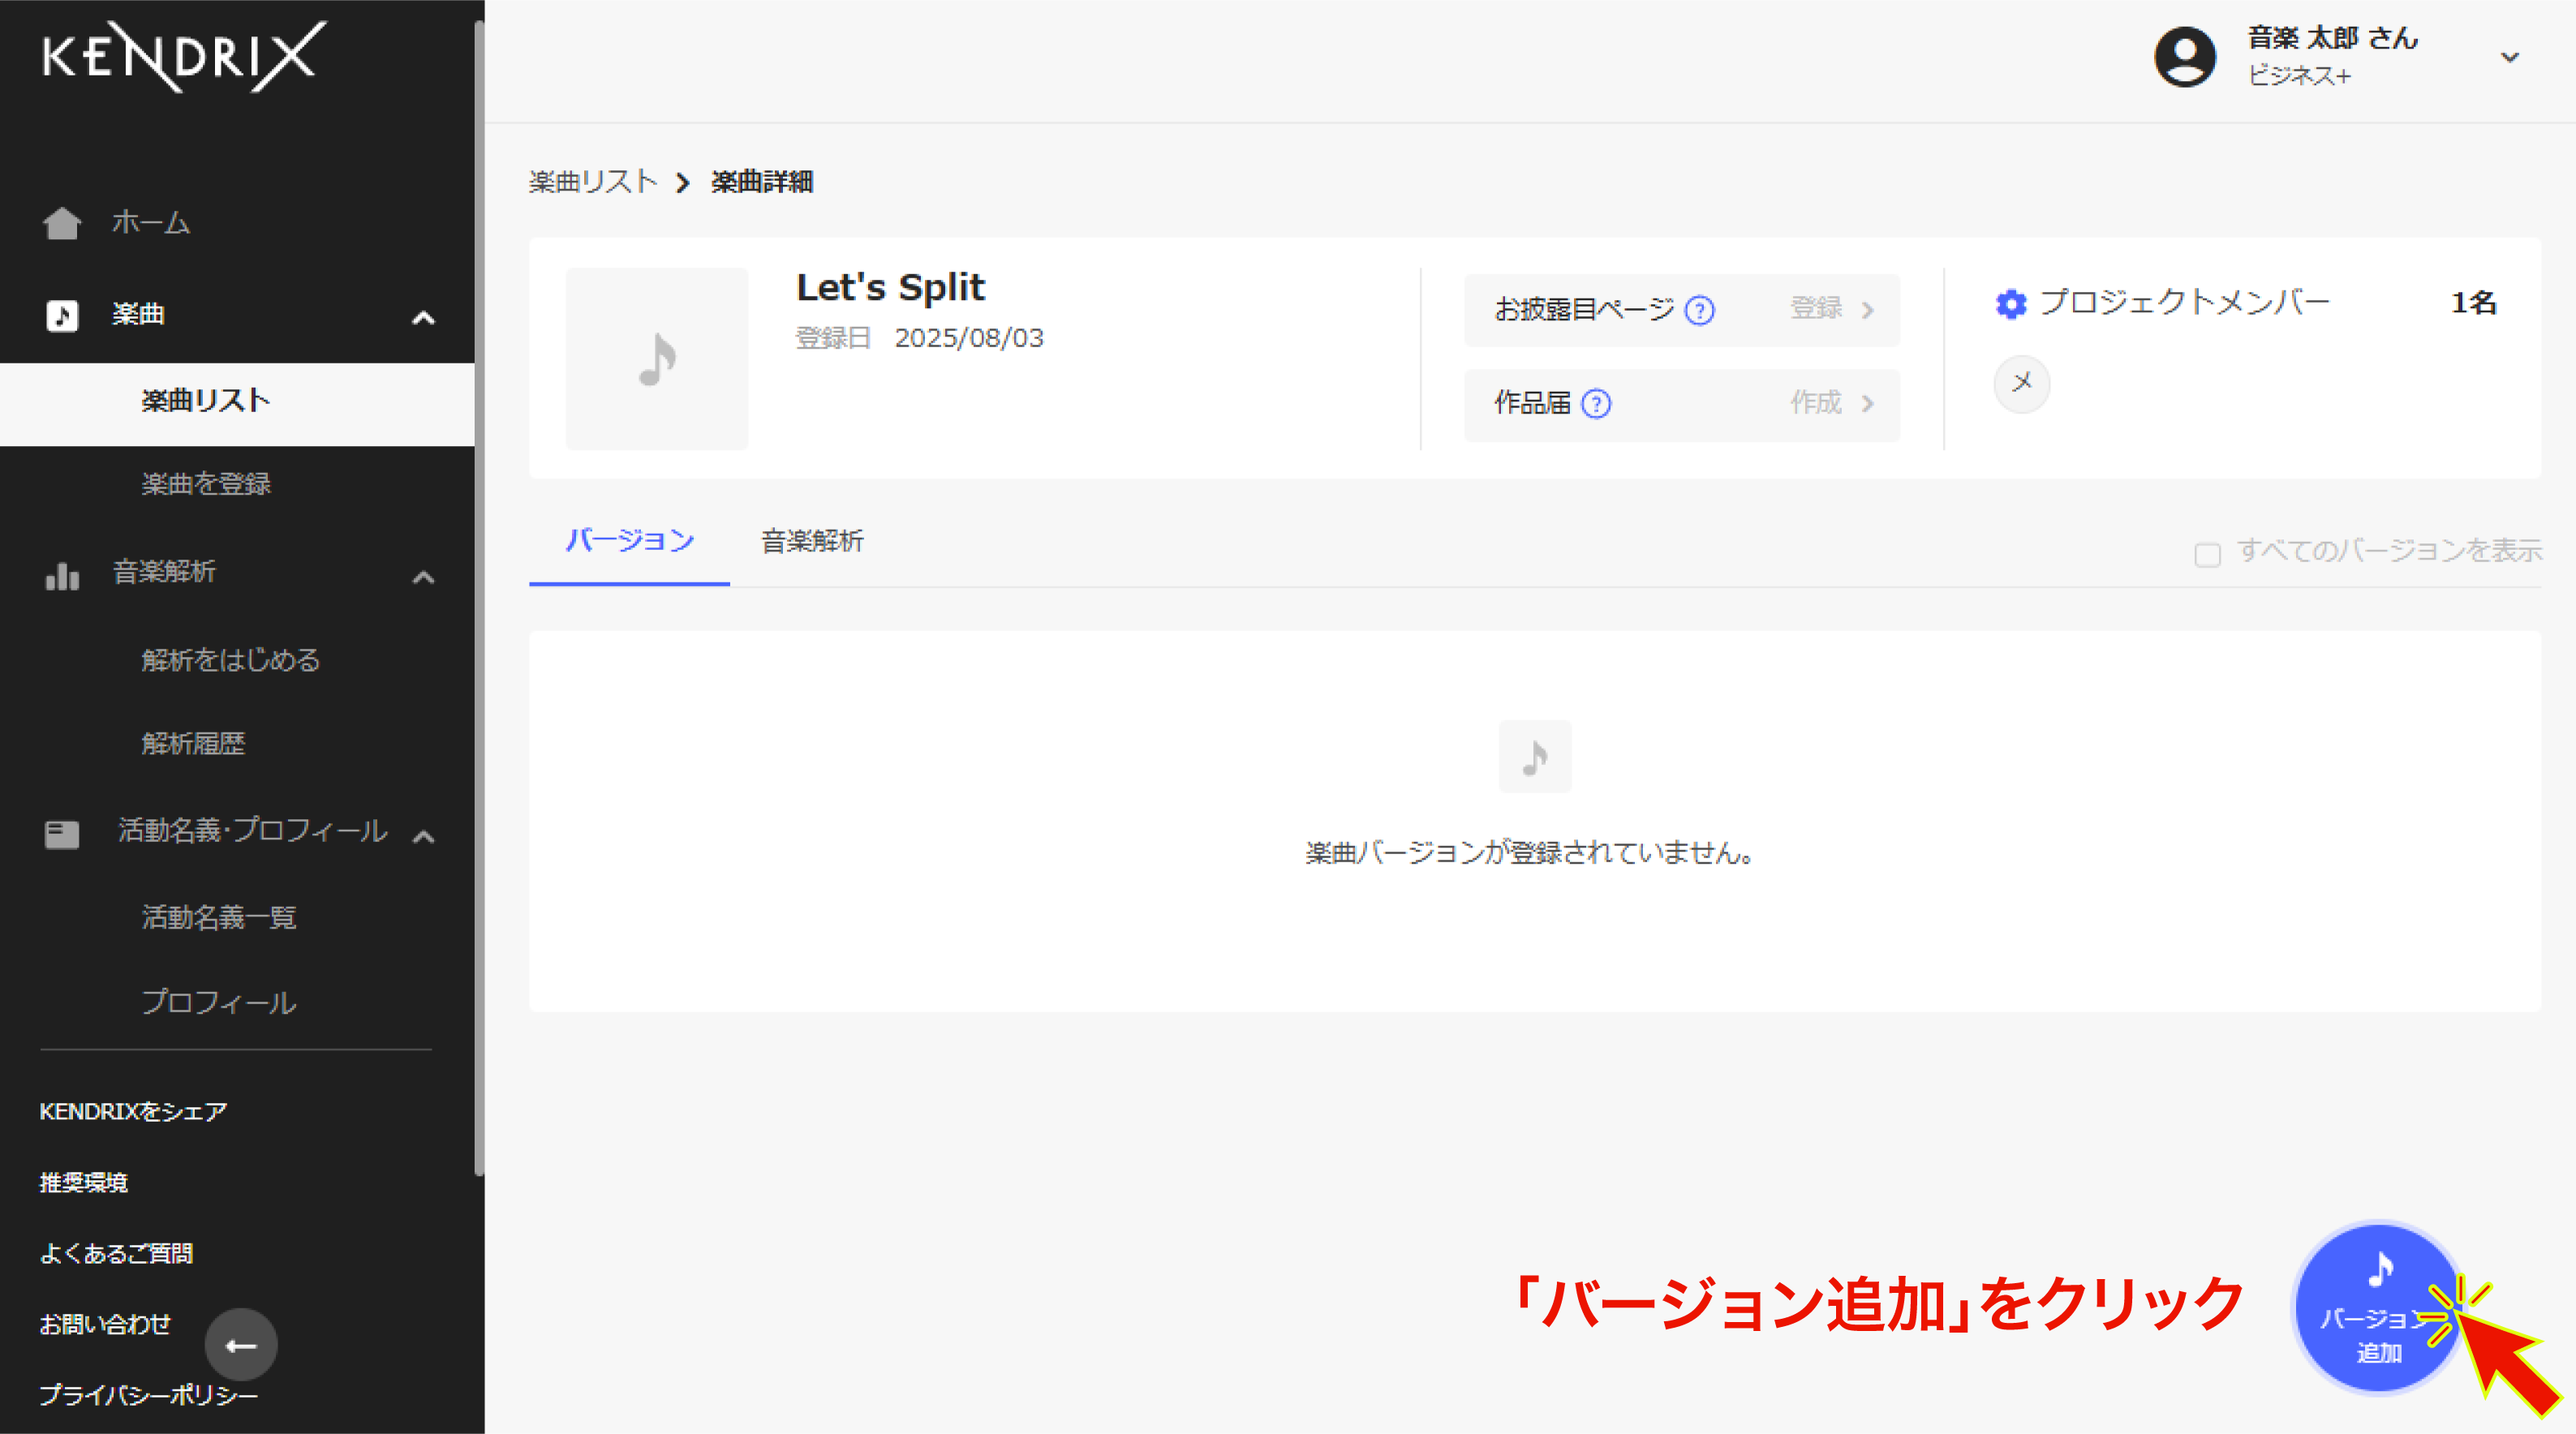Click the user avatar icon in header
Image resolution: width=2576 pixels, height=1434 pixels.
point(2185,57)
